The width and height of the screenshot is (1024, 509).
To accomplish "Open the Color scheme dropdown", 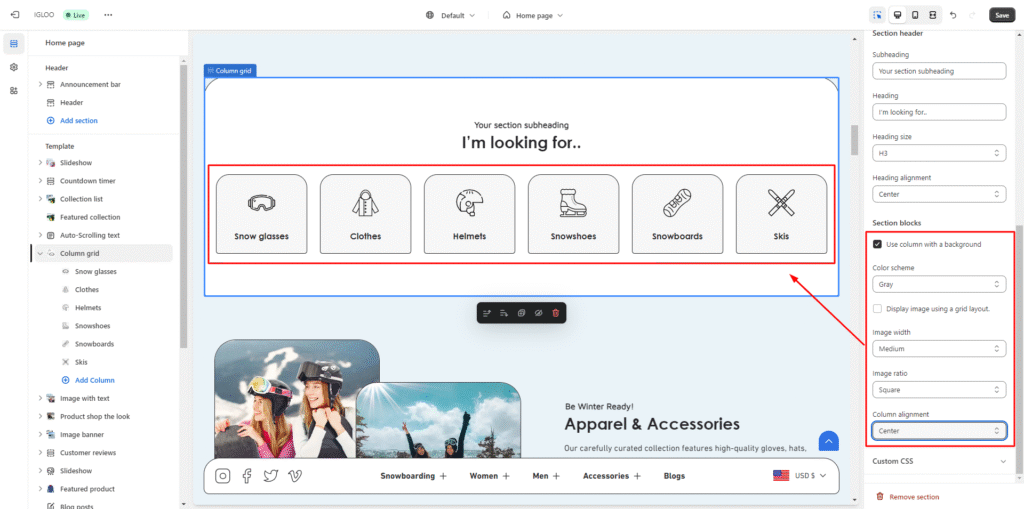I will (x=938, y=284).
